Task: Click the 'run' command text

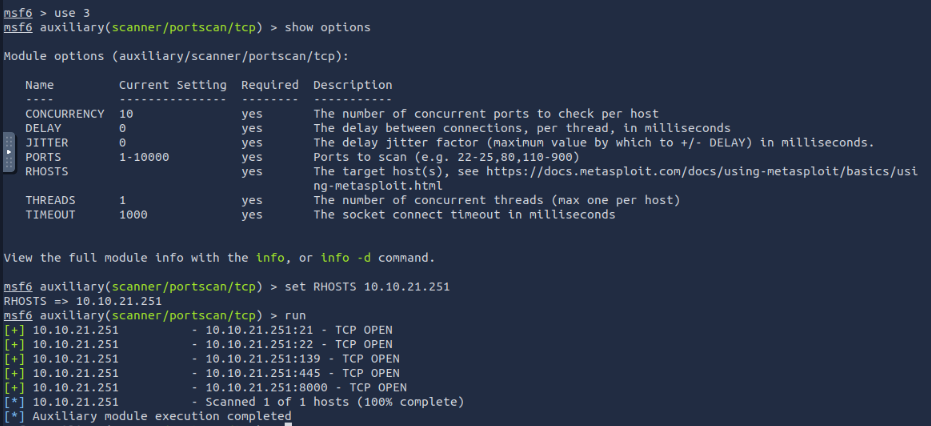Action: 295,315
